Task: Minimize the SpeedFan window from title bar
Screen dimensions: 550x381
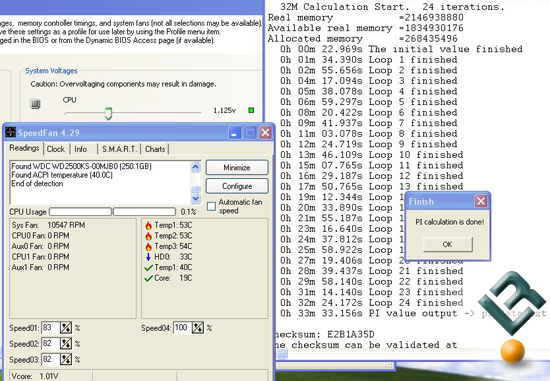Action: [x=235, y=133]
